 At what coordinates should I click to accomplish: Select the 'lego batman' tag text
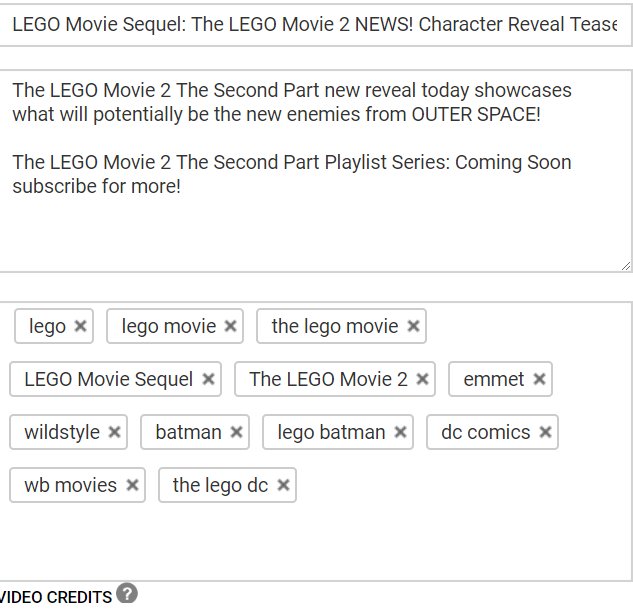(331, 432)
